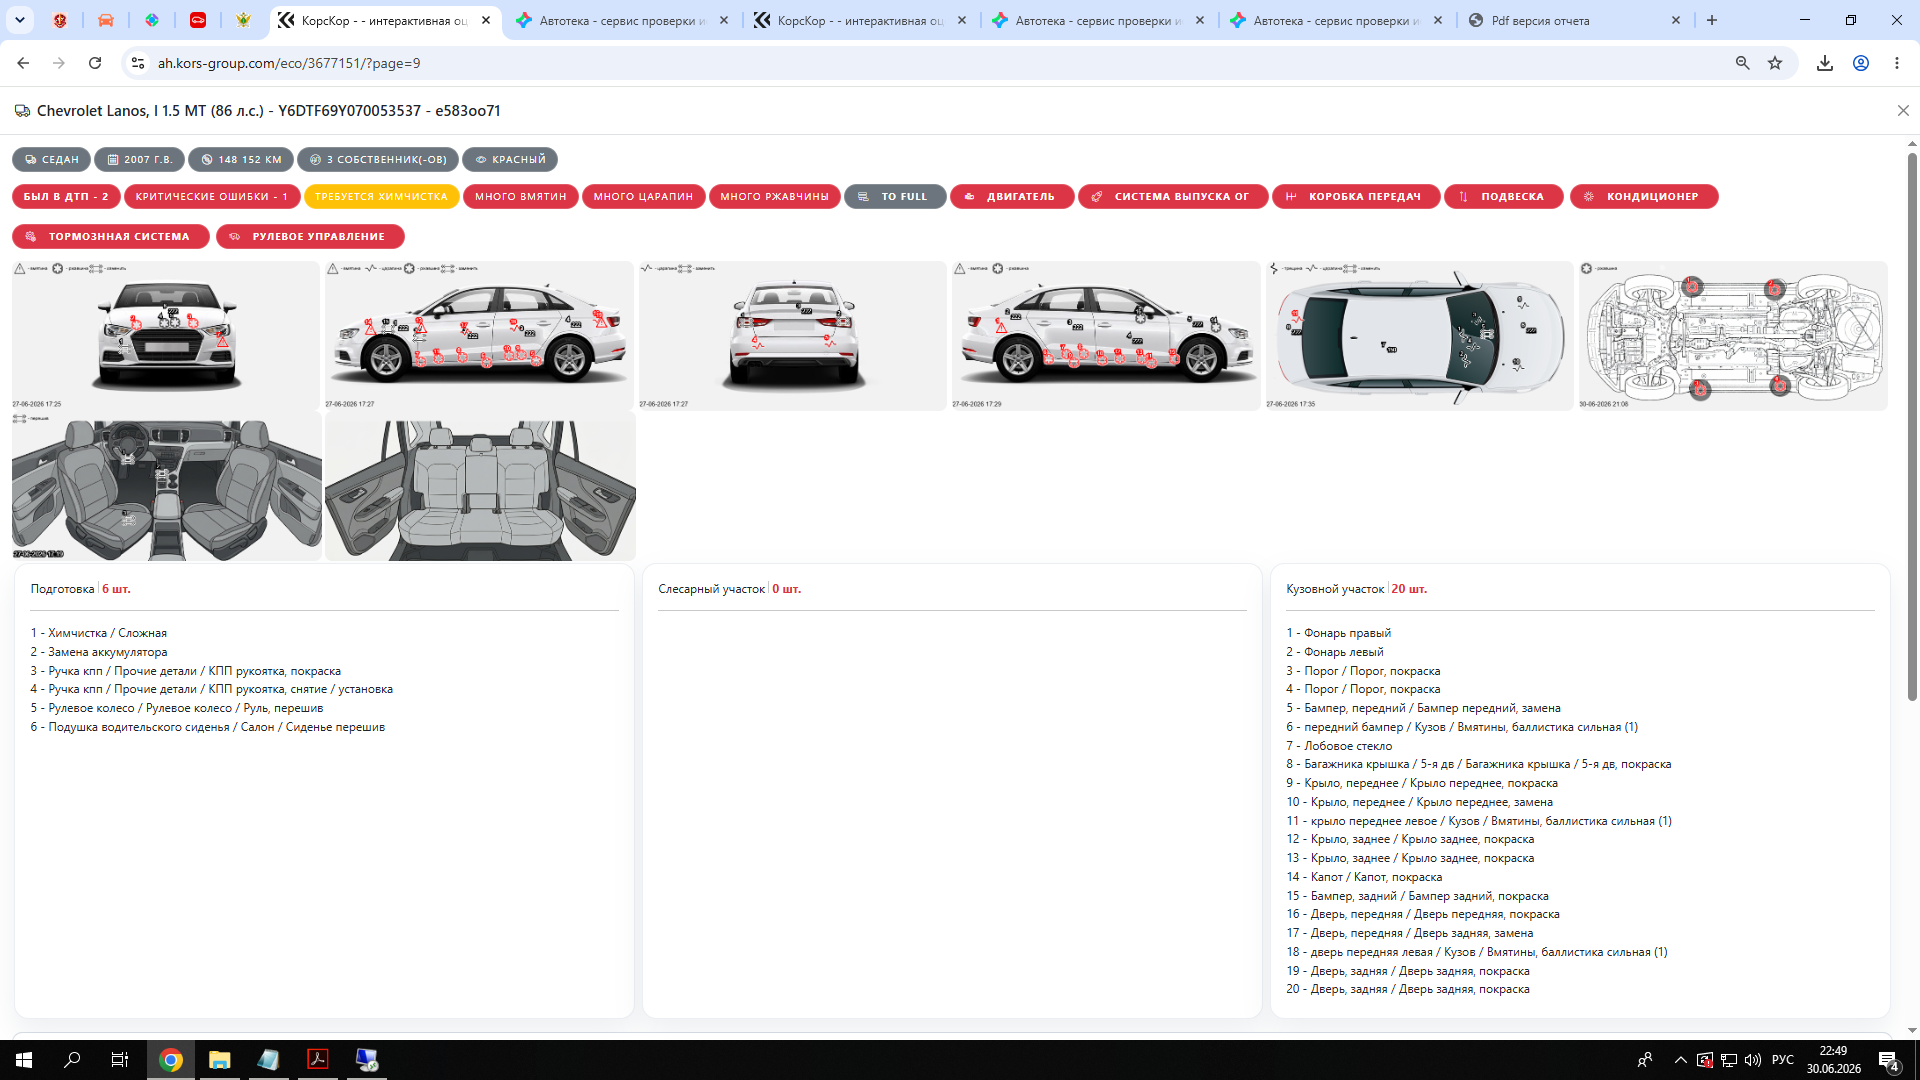Reload the page
1920x1080 pixels.
[95, 63]
